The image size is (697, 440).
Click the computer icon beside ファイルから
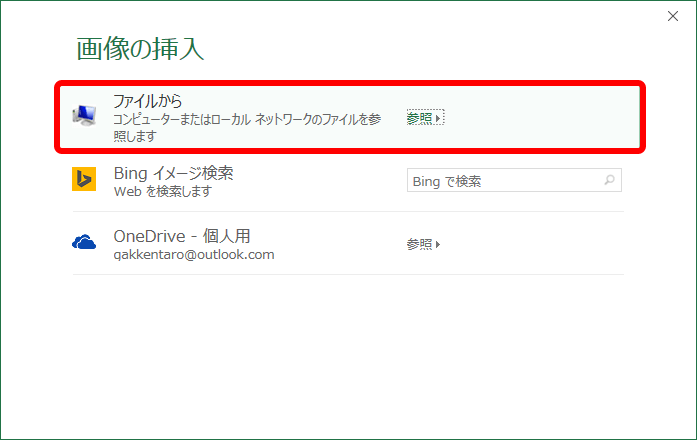[84, 116]
